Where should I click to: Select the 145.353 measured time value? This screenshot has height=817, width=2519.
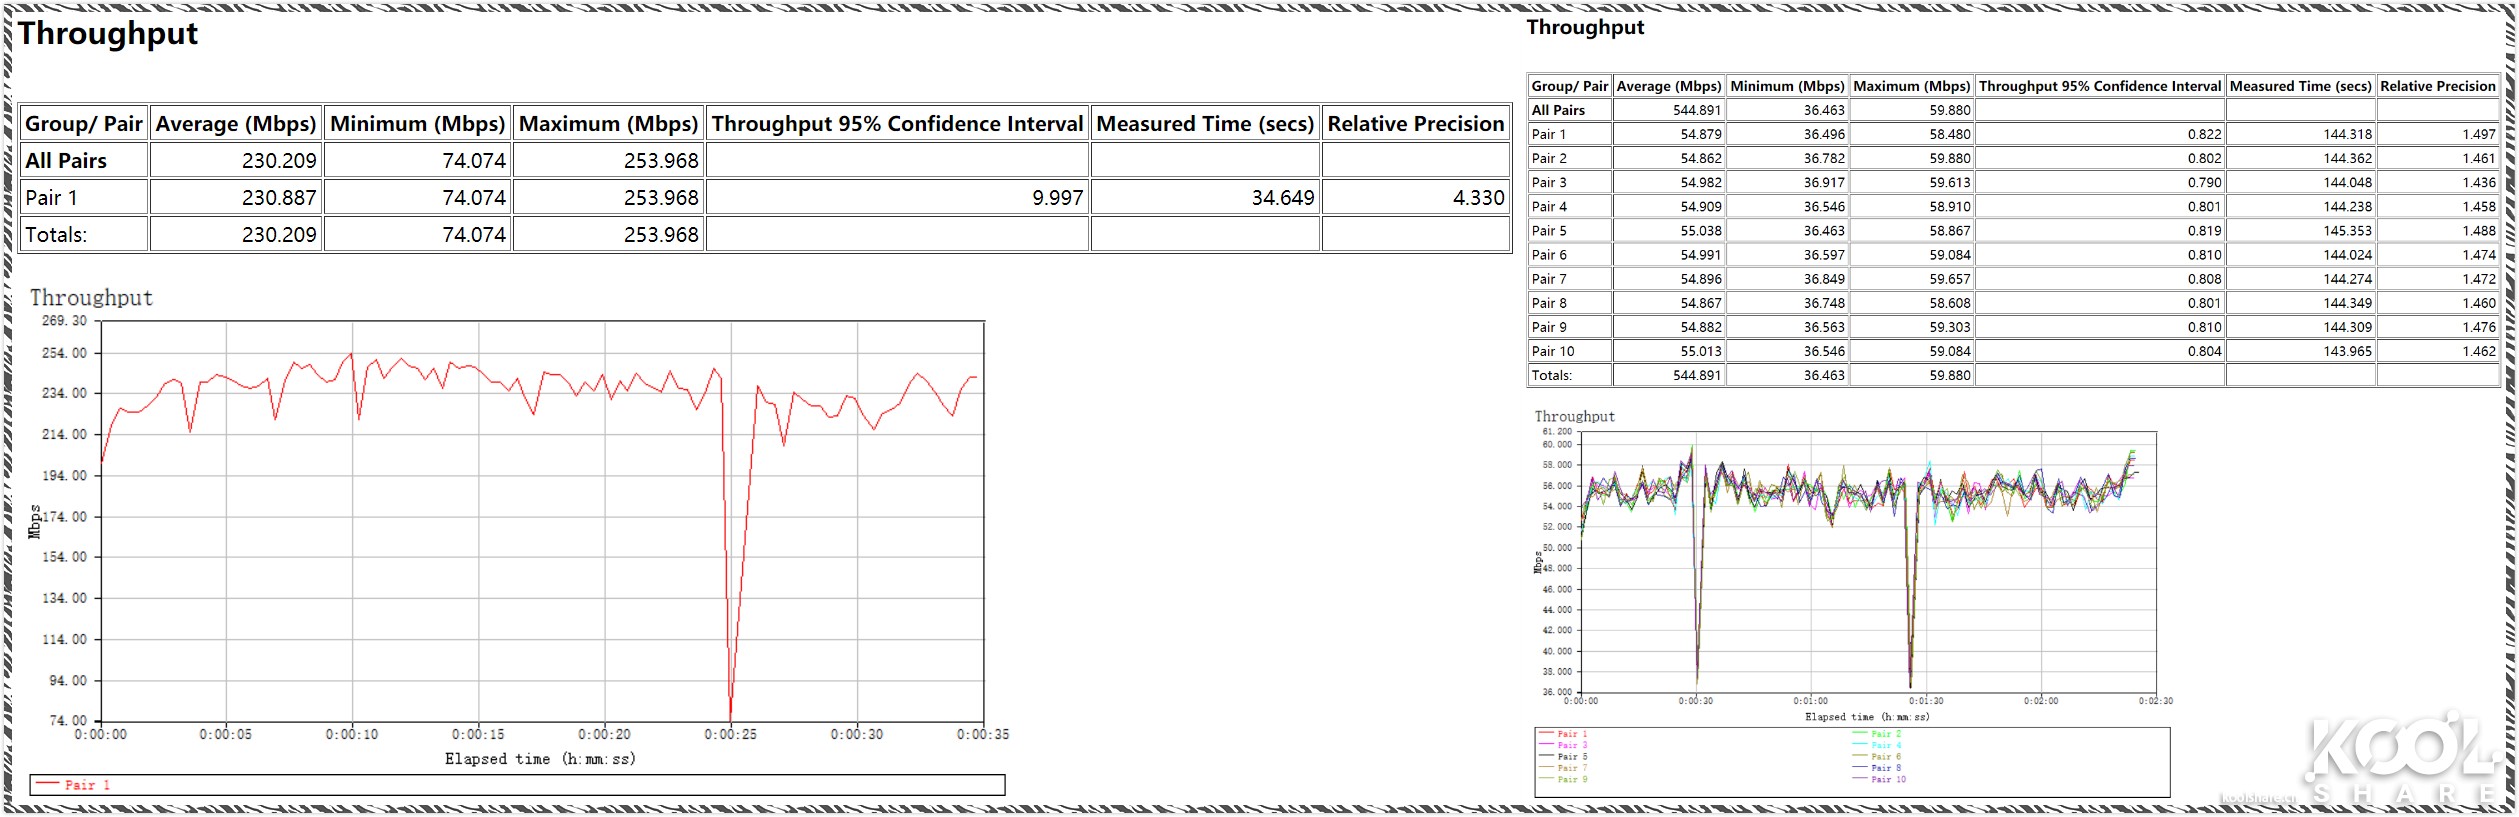tap(2347, 230)
